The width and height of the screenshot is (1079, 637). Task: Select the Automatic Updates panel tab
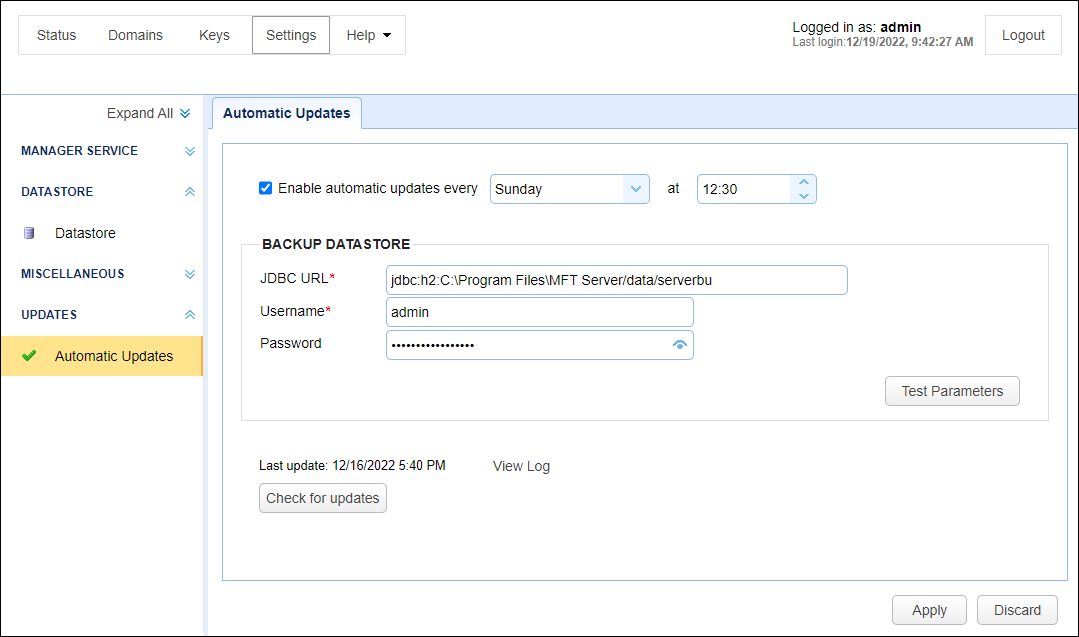tap(287, 114)
